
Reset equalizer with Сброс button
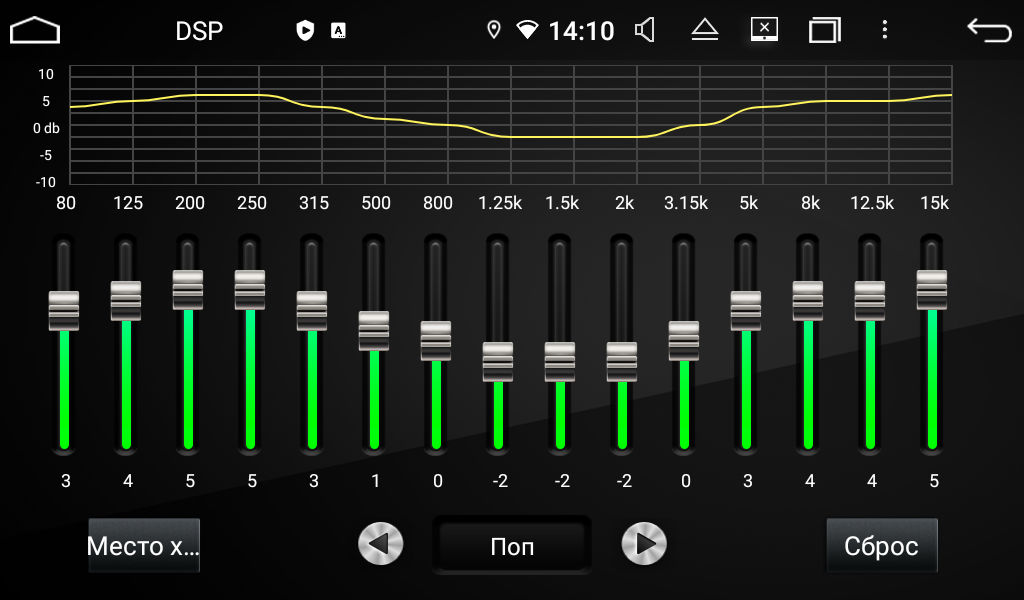pos(882,546)
